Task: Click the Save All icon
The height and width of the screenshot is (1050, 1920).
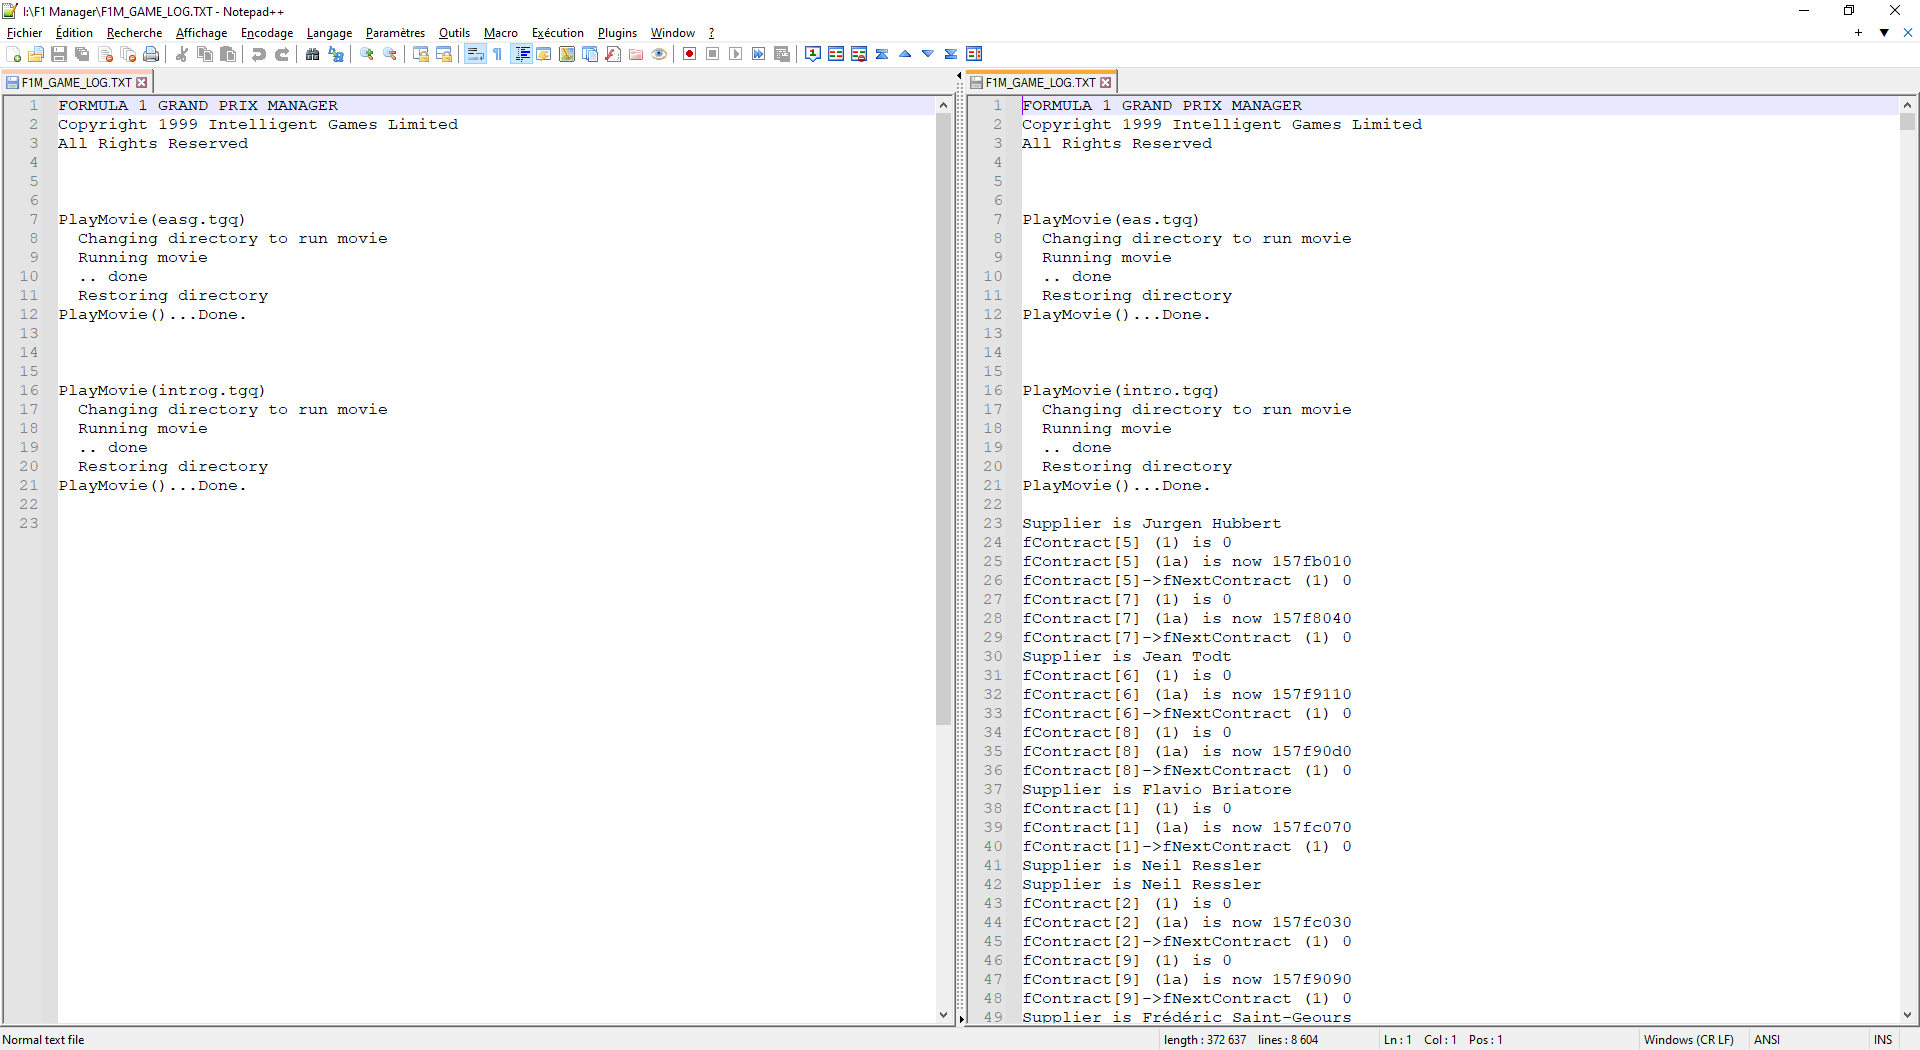Action: [x=82, y=54]
